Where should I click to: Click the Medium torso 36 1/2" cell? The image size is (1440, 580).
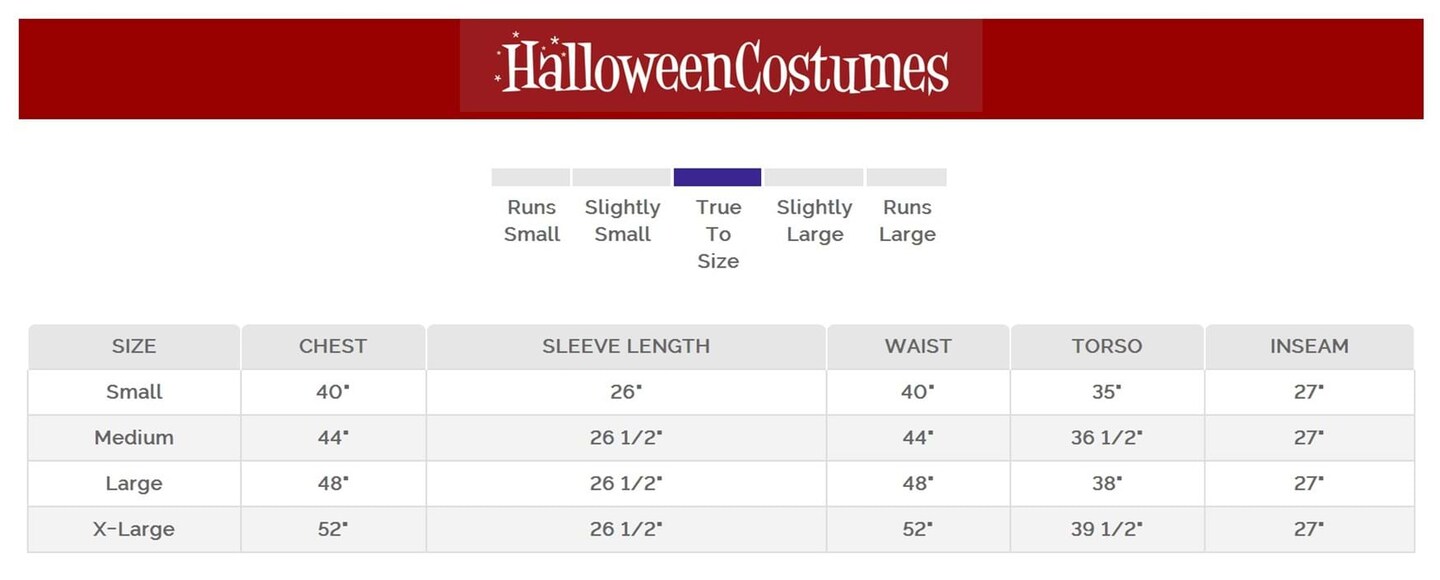1107,438
